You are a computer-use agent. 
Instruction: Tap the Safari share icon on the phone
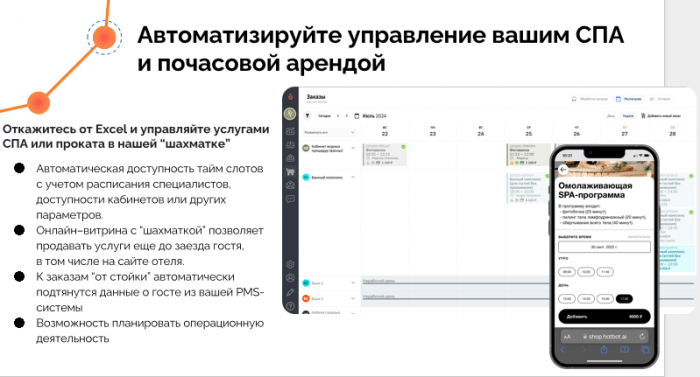[604, 350]
